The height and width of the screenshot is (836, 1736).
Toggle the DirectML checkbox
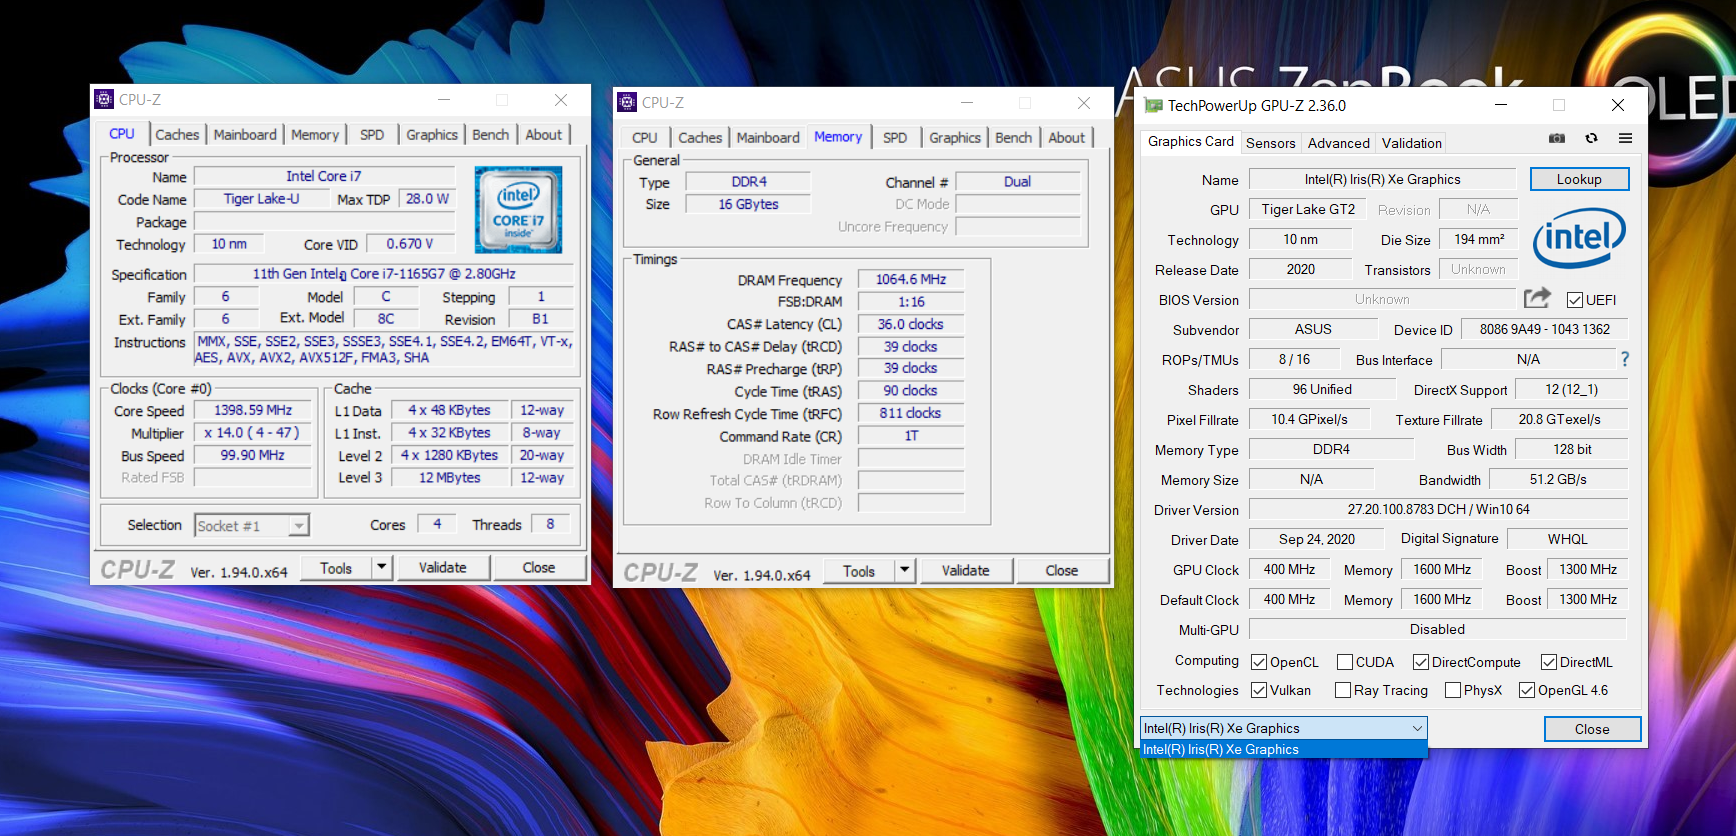[x=1549, y=662]
